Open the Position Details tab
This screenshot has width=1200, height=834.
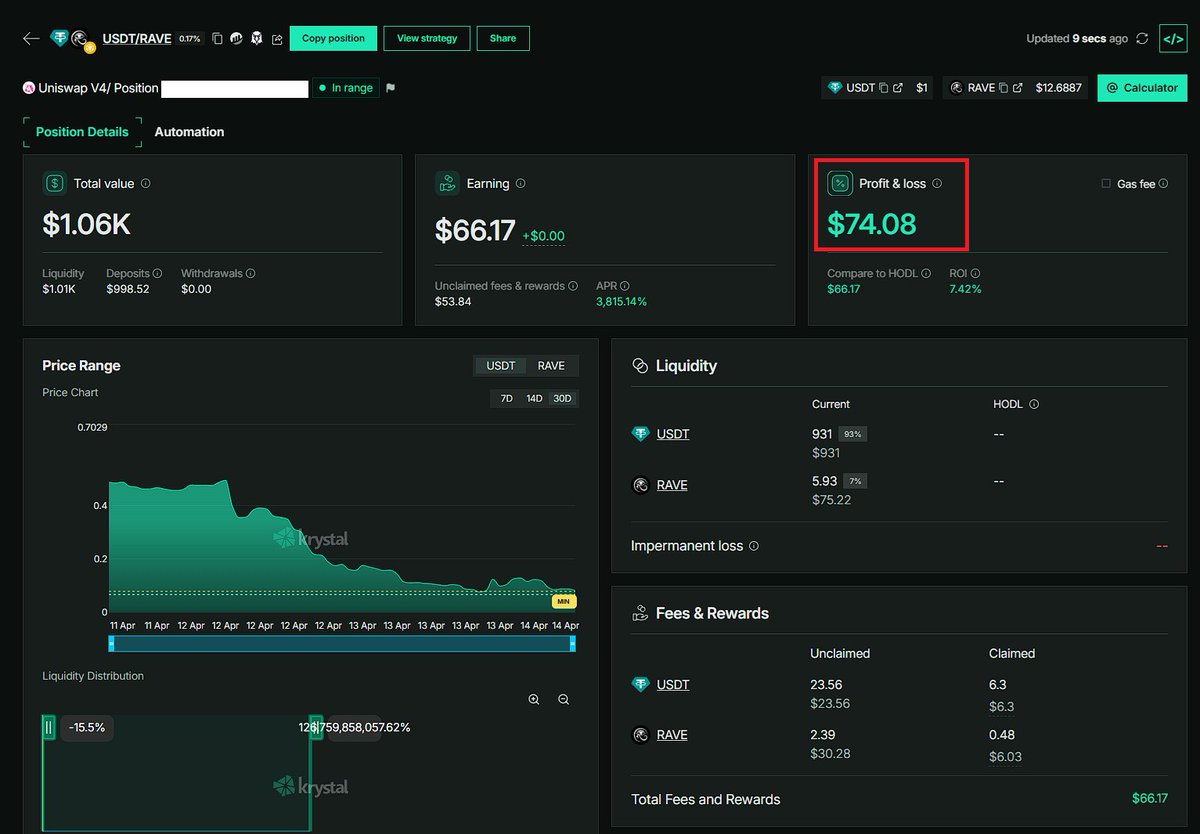[82, 132]
